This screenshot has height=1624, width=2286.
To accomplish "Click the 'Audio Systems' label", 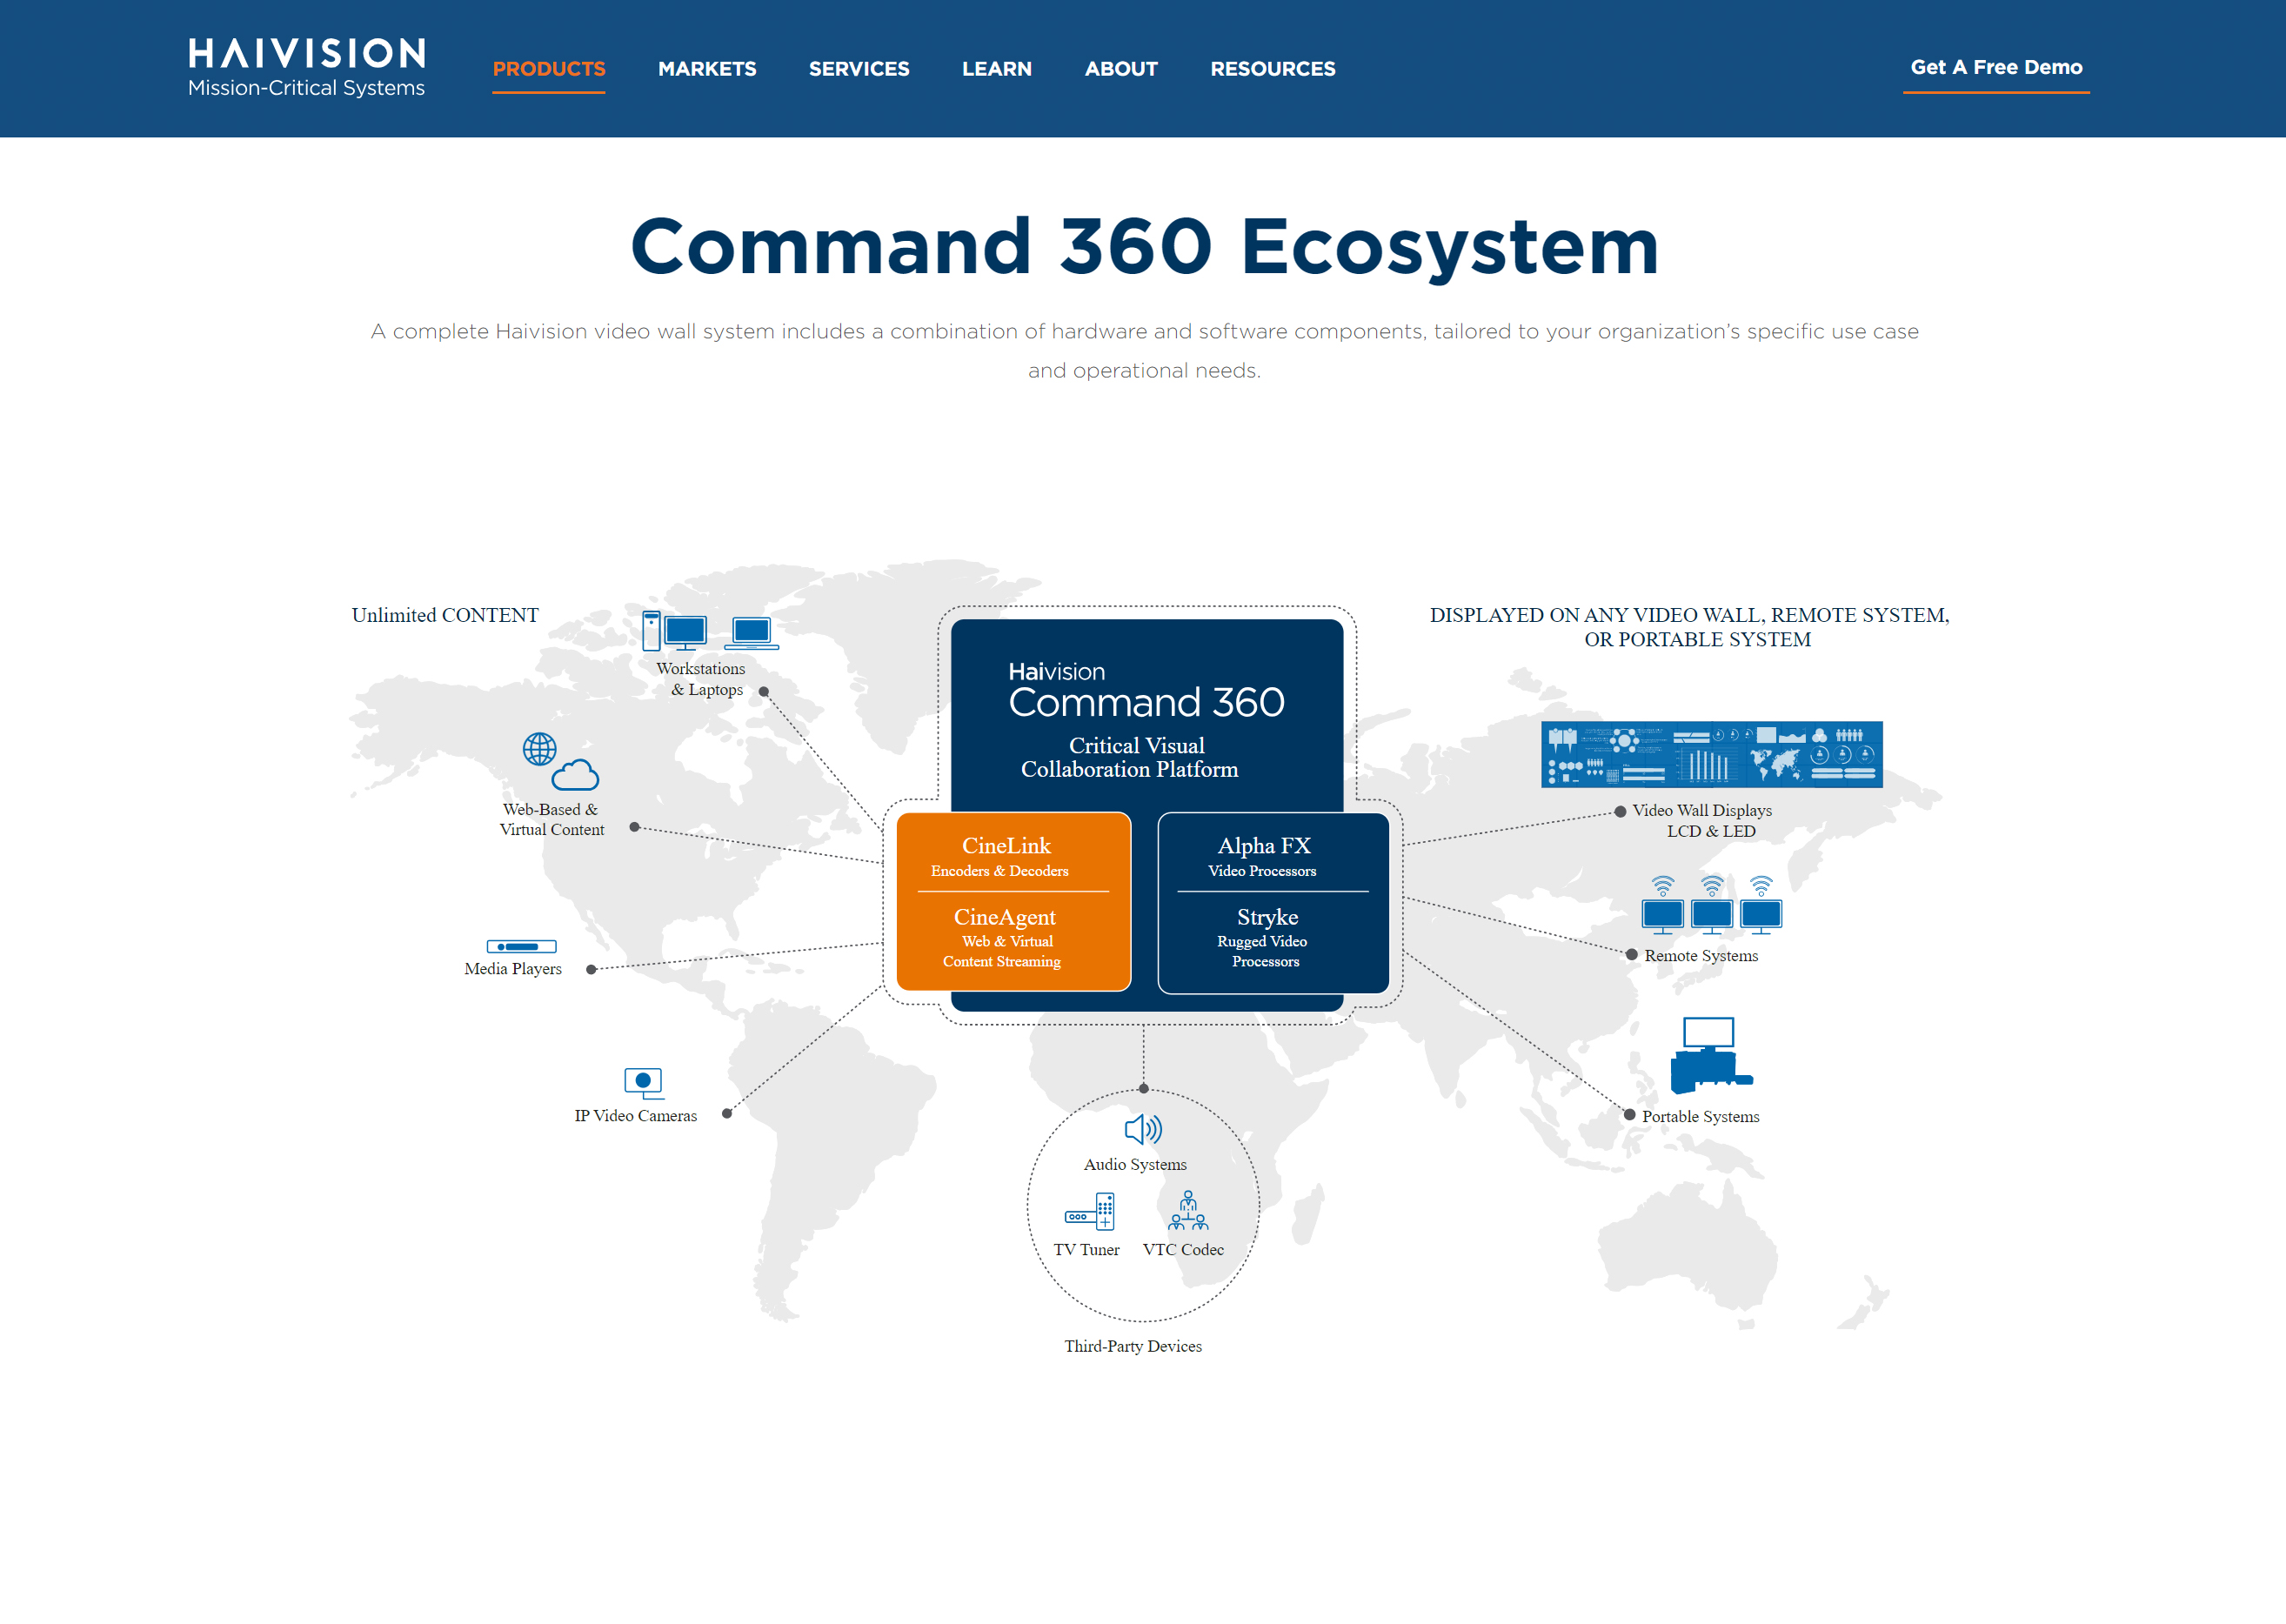I will (x=1136, y=1164).
